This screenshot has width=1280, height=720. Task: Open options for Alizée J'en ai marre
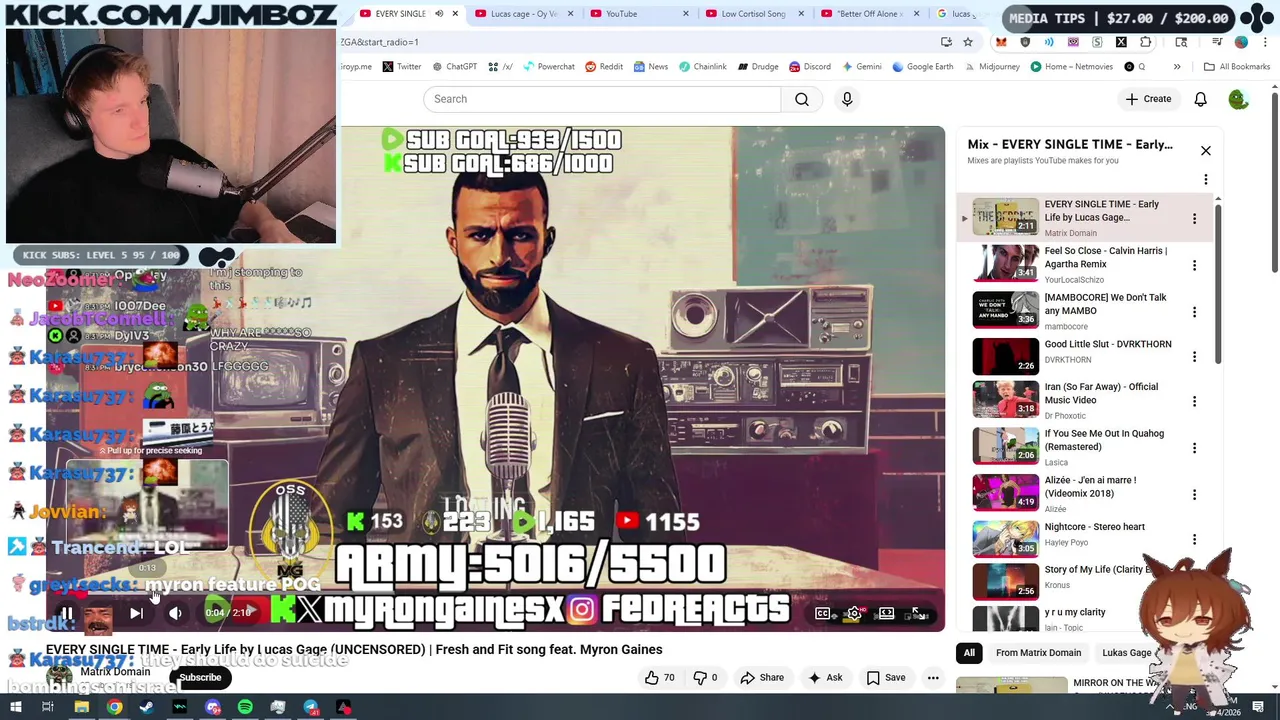pos(1194,494)
